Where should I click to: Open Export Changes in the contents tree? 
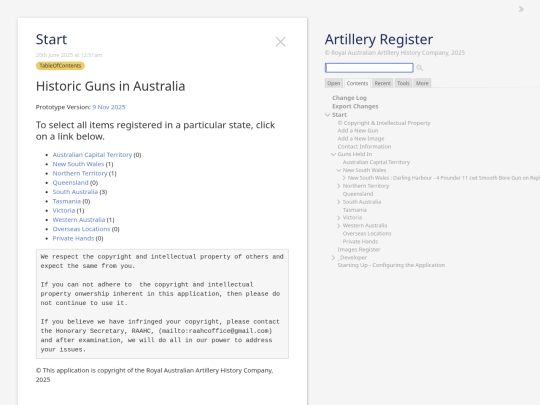click(x=355, y=106)
